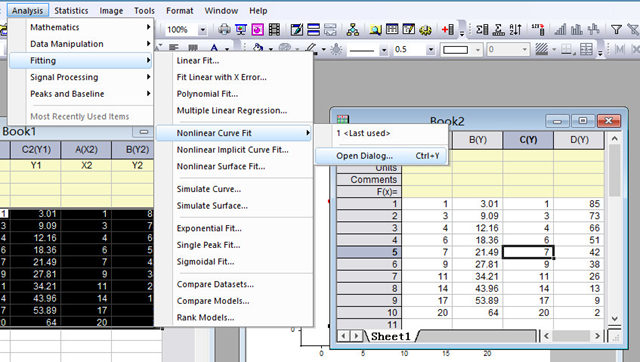
Task: Click the Add New Columns icon
Action: tap(448, 29)
